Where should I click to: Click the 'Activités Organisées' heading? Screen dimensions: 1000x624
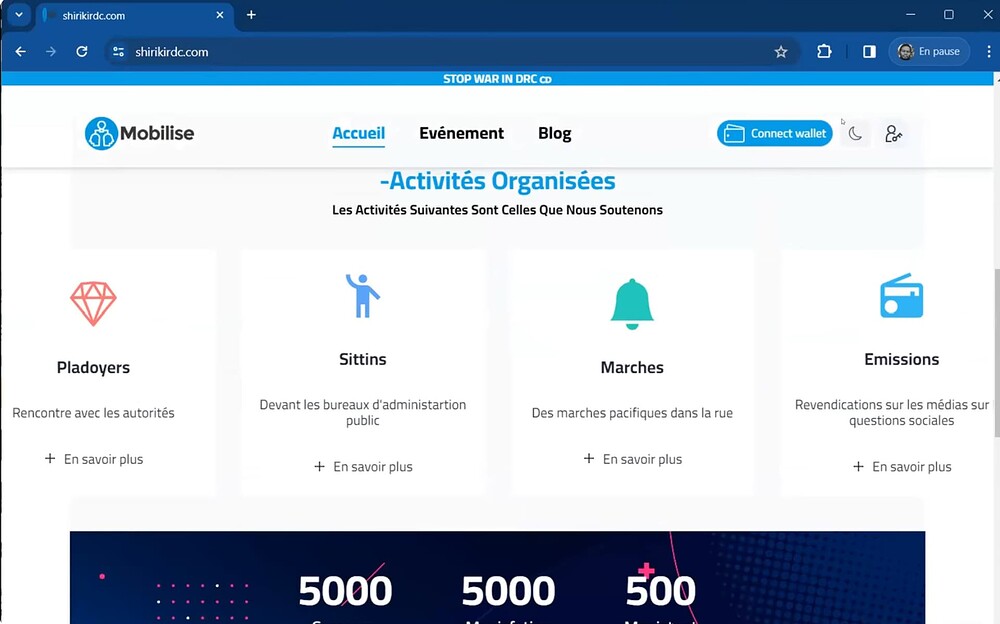(x=497, y=181)
